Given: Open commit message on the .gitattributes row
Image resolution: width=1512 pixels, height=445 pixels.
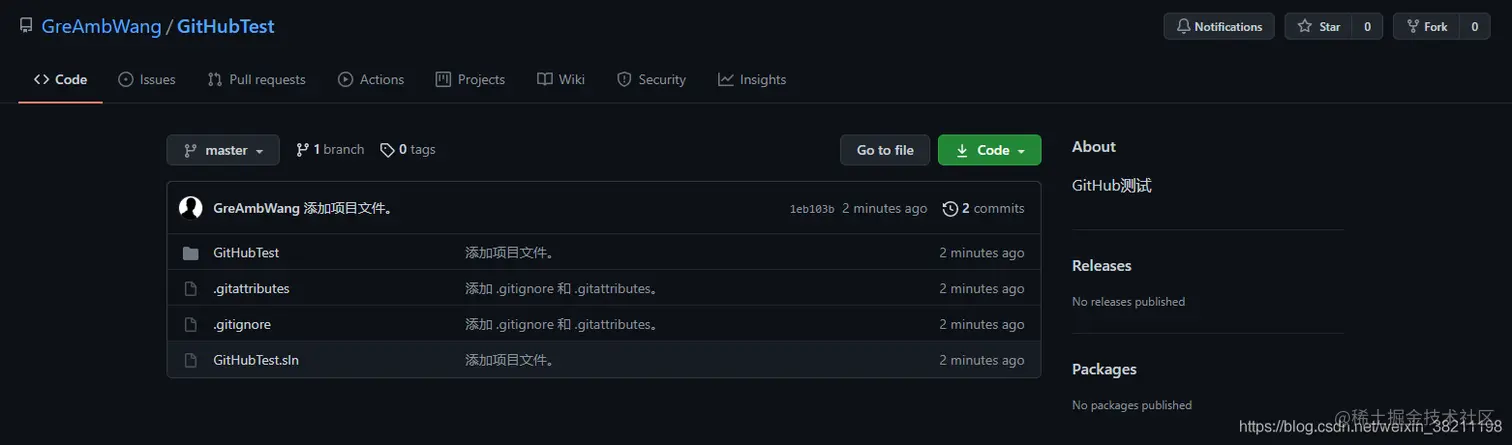Looking at the screenshot, I should (x=562, y=288).
